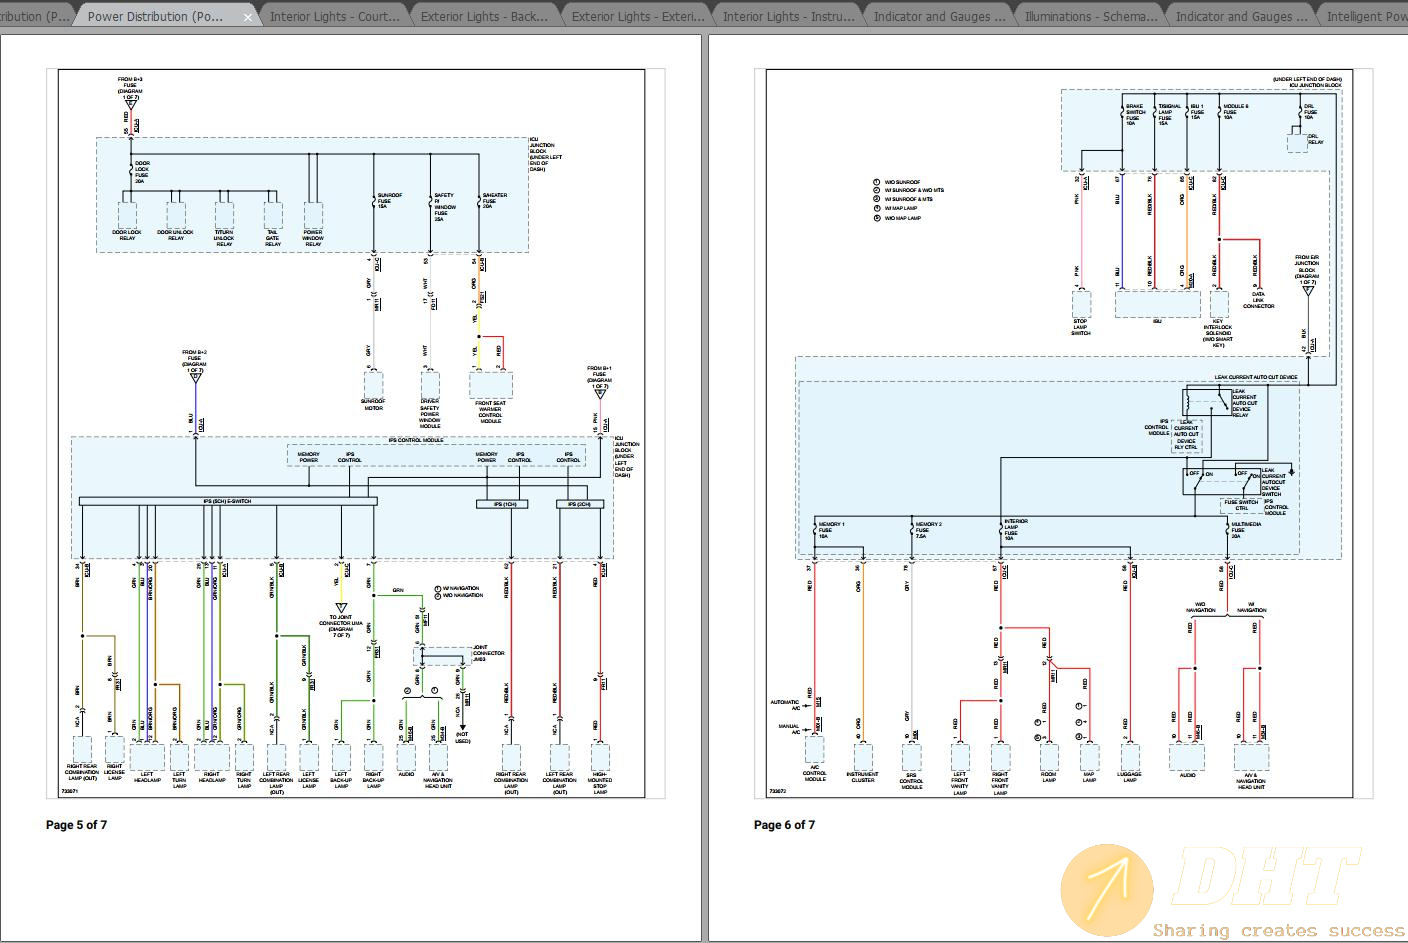Click the ROOM LAMP label
Viewport: 1408px width, 943px height.
pyautogui.click(x=1048, y=777)
